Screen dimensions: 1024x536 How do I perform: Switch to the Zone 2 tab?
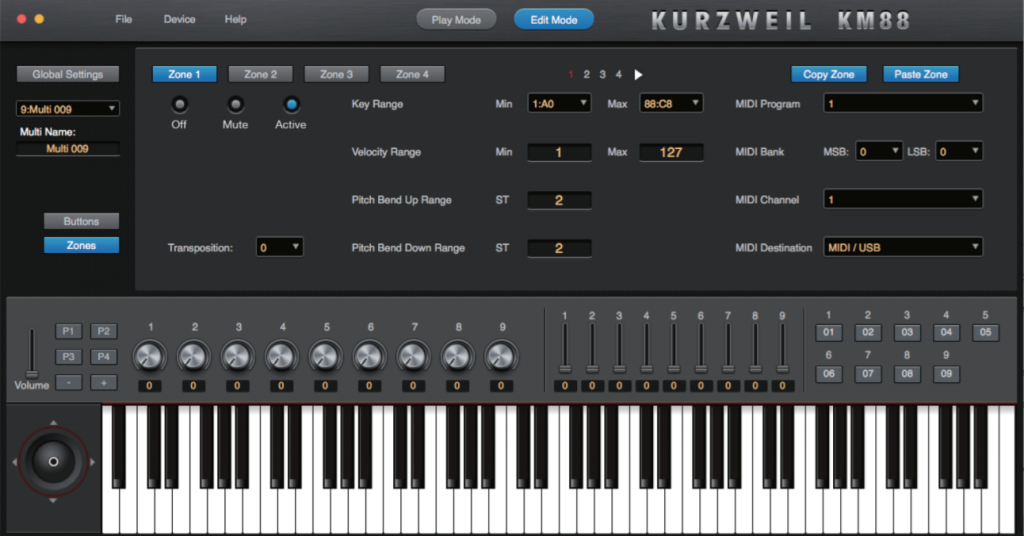pyautogui.click(x=261, y=74)
